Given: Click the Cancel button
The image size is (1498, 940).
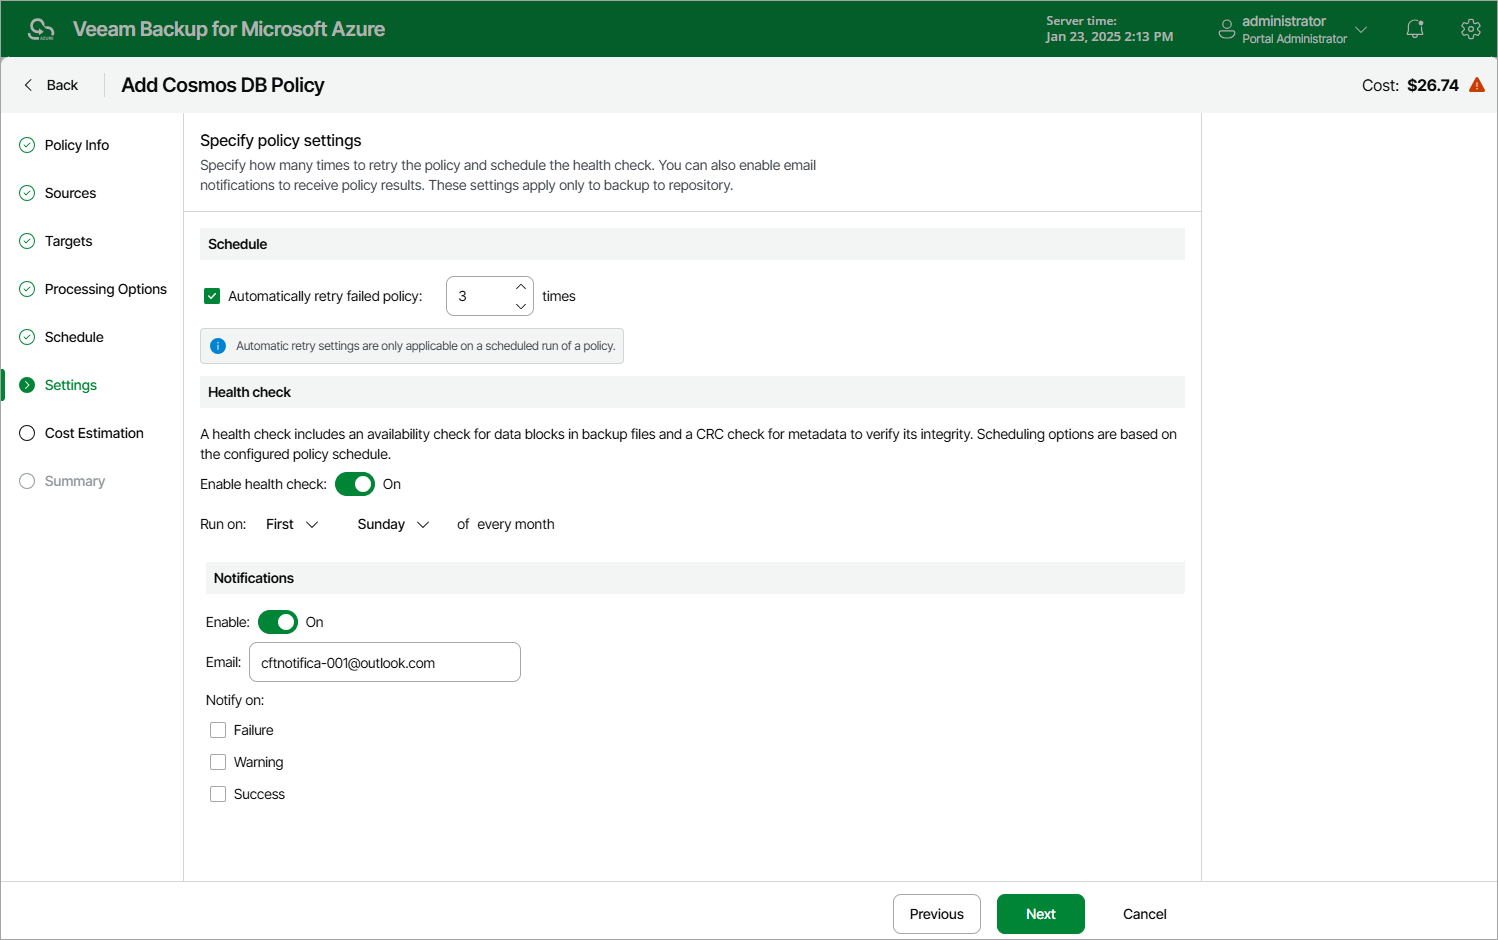Looking at the screenshot, I should coord(1145,914).
